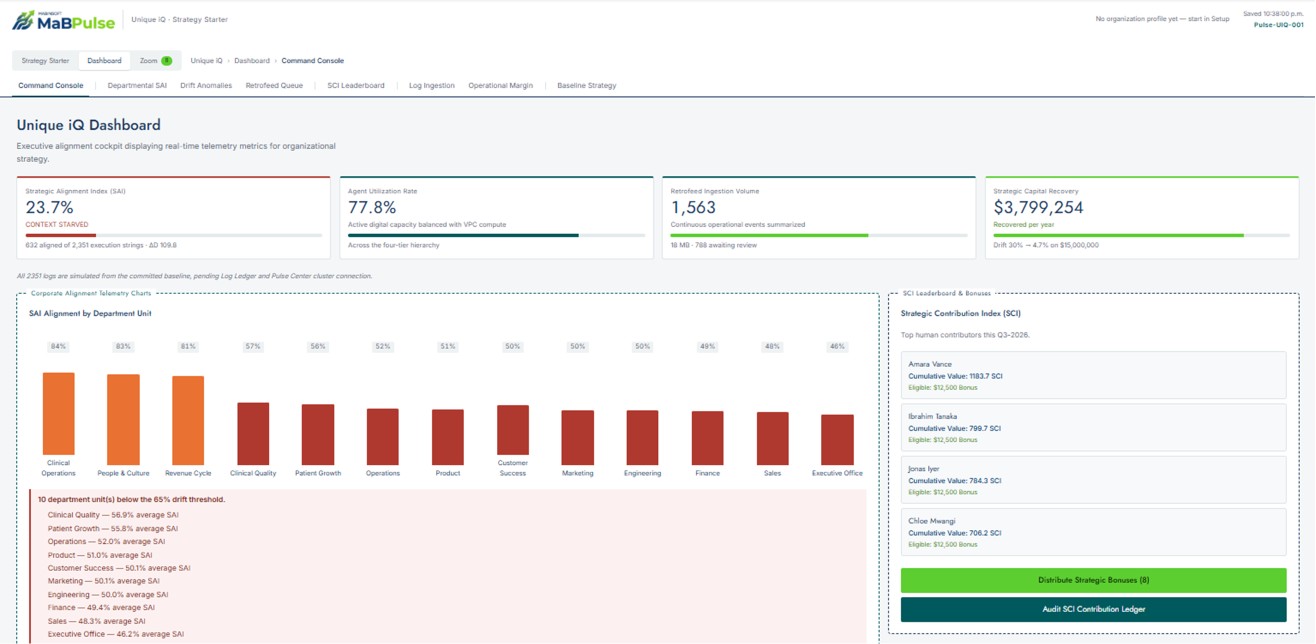The image size is (1316, 644).
Task: Click the Strategic Contribution Index (SCI) heading
Action: [960, 314]
